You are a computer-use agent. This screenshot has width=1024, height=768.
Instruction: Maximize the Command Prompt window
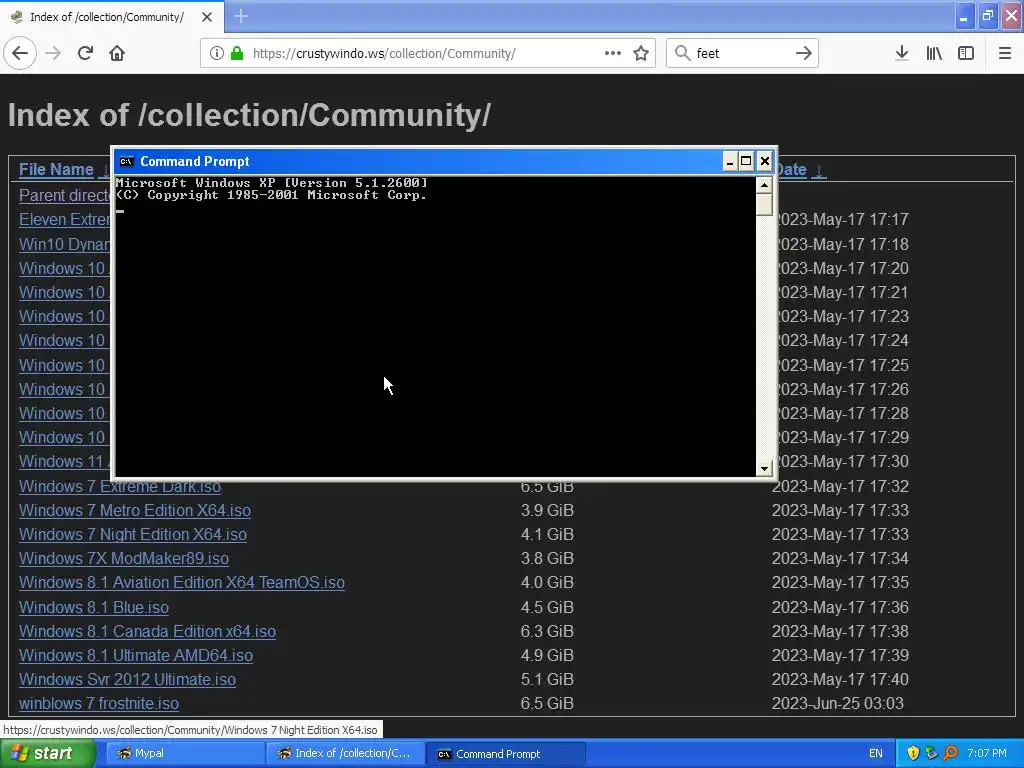coord(746,161)
